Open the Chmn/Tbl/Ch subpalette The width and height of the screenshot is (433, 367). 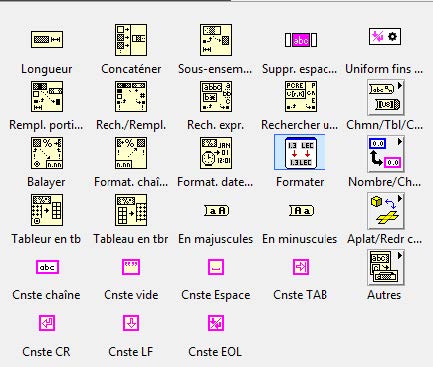tap(386, 97)
